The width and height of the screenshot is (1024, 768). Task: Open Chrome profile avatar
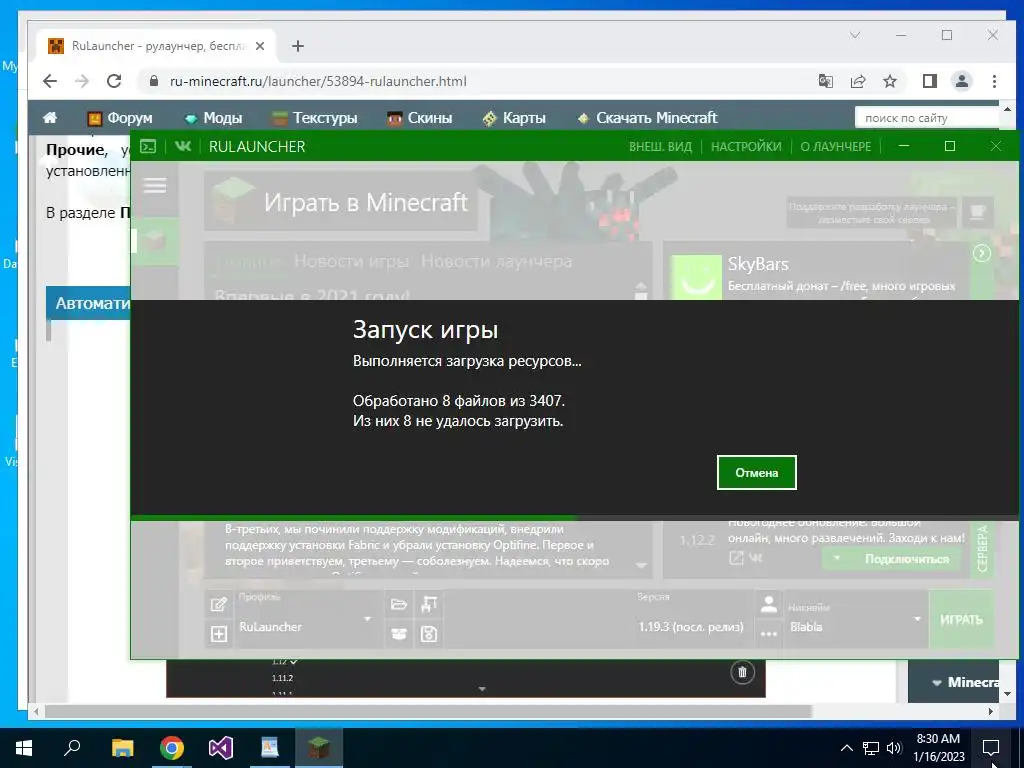[x=961, y=81]
